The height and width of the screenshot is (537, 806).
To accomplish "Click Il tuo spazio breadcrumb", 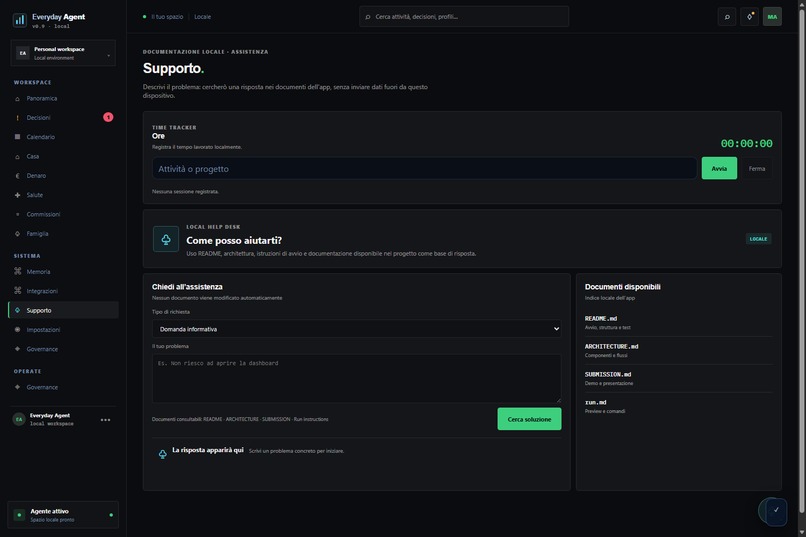I will (167, 17).
